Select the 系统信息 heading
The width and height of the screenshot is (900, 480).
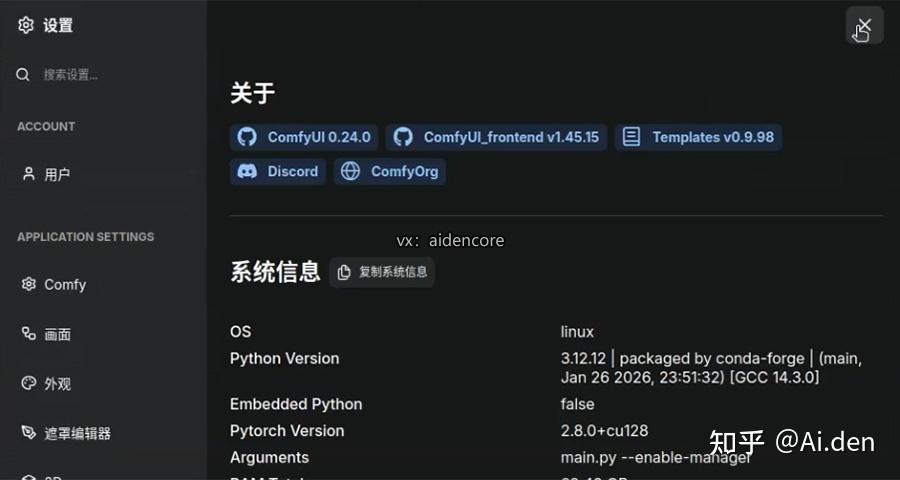[x=276, y=272]
